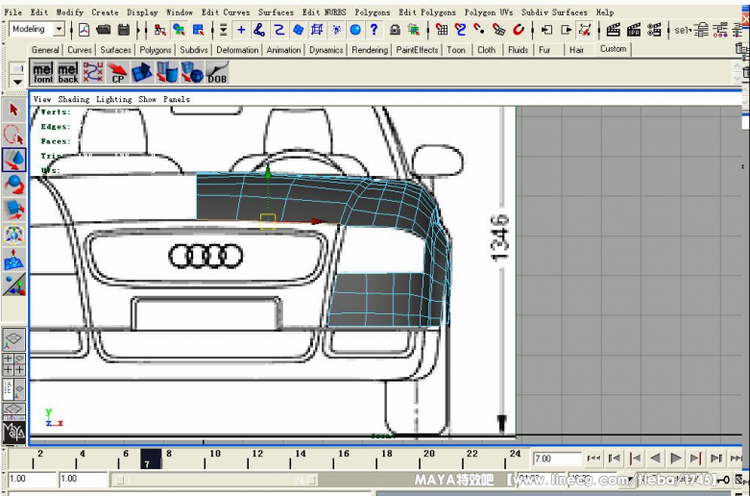Pick the Universal Manipulator tool
Screen dimensions: 750x496
14,234
